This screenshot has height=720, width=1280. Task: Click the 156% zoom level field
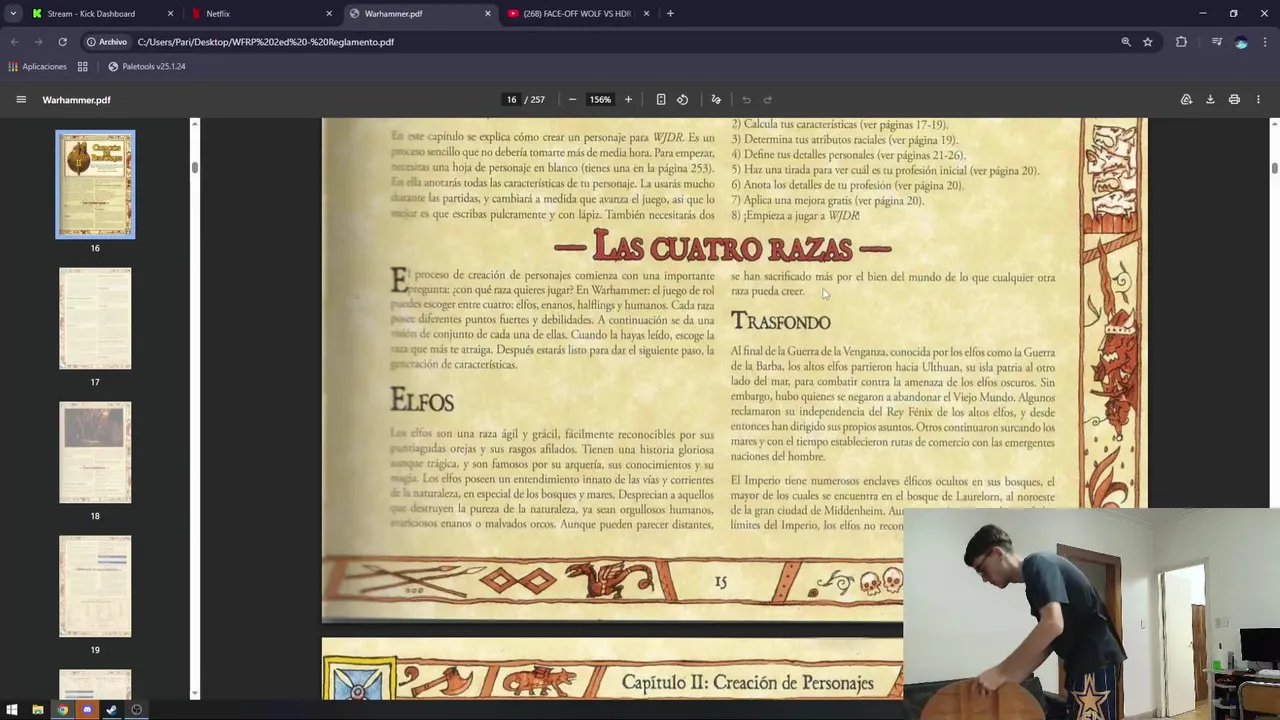pos(600,100)
